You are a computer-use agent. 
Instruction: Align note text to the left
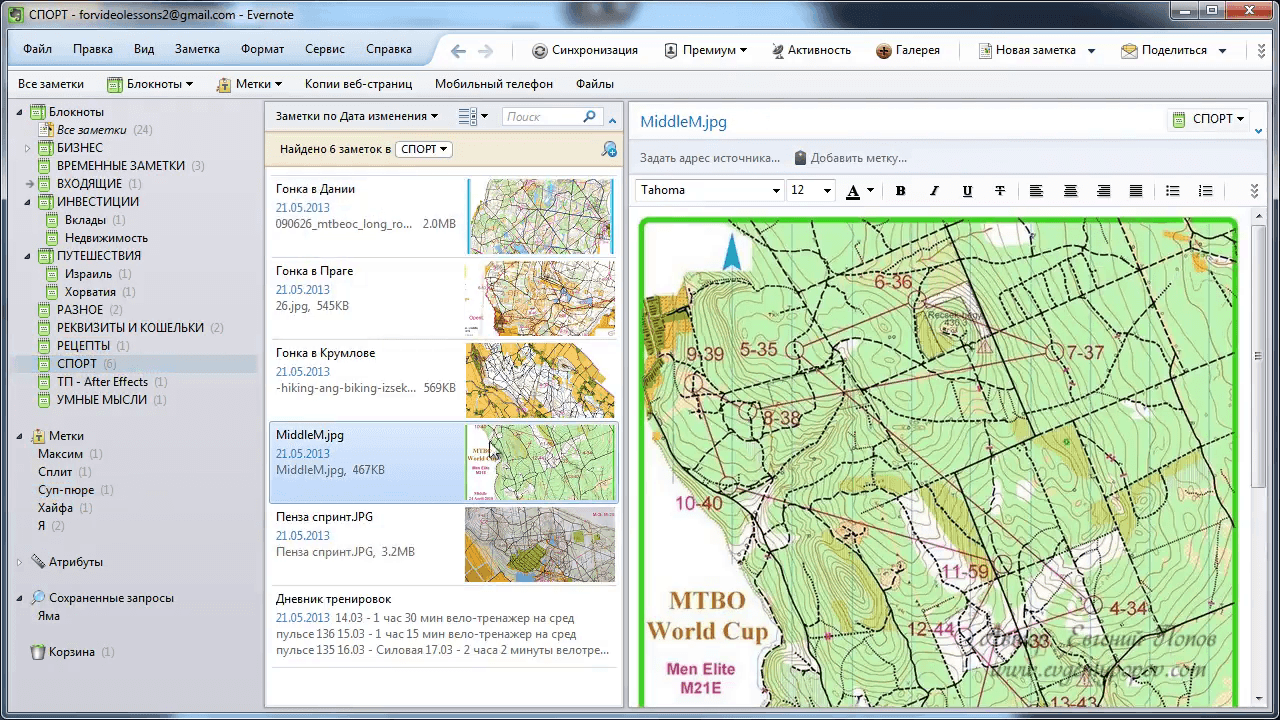tap(1037, 191)
